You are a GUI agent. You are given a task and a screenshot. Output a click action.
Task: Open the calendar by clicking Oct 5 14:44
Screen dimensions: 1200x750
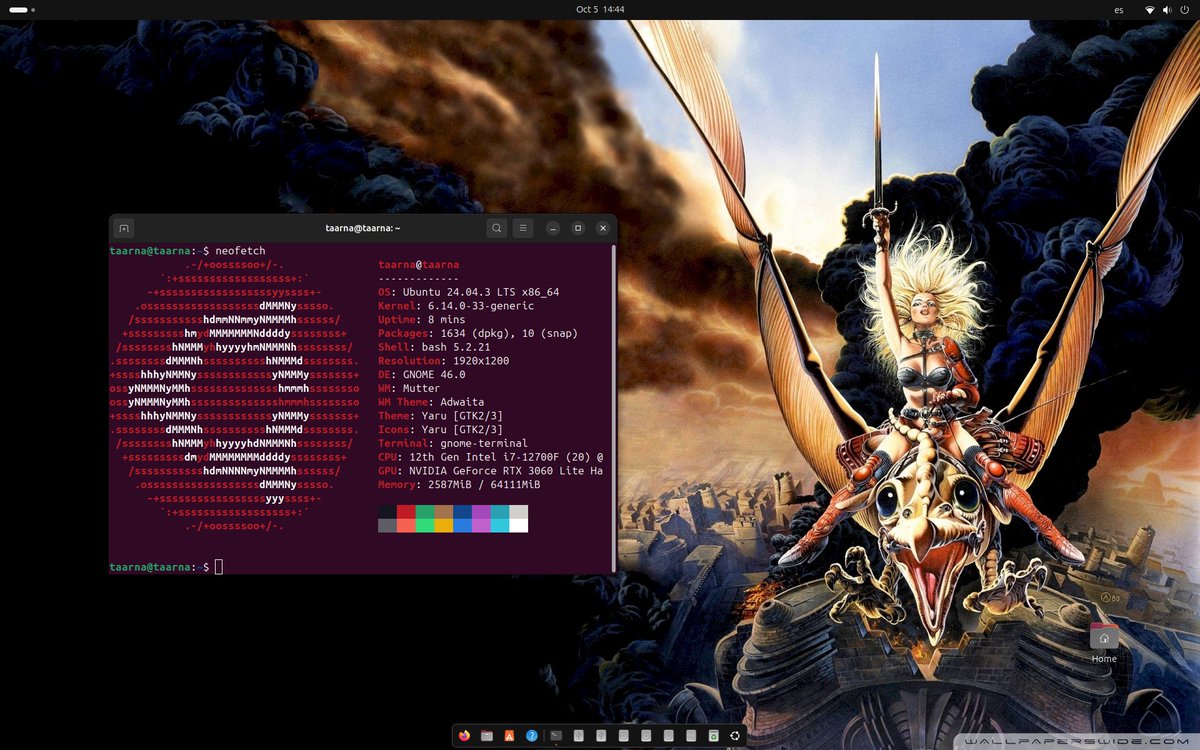600,9
